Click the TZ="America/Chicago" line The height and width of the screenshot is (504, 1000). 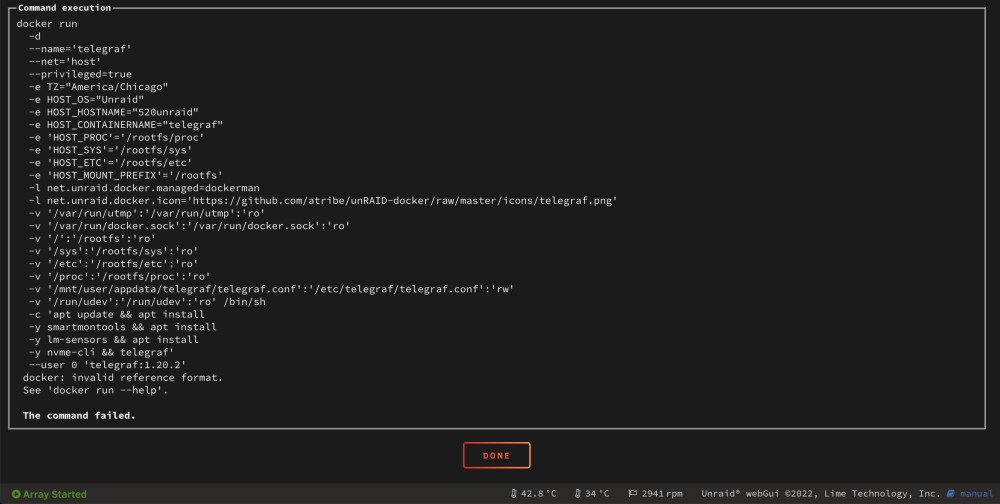(x=98, y=87)
